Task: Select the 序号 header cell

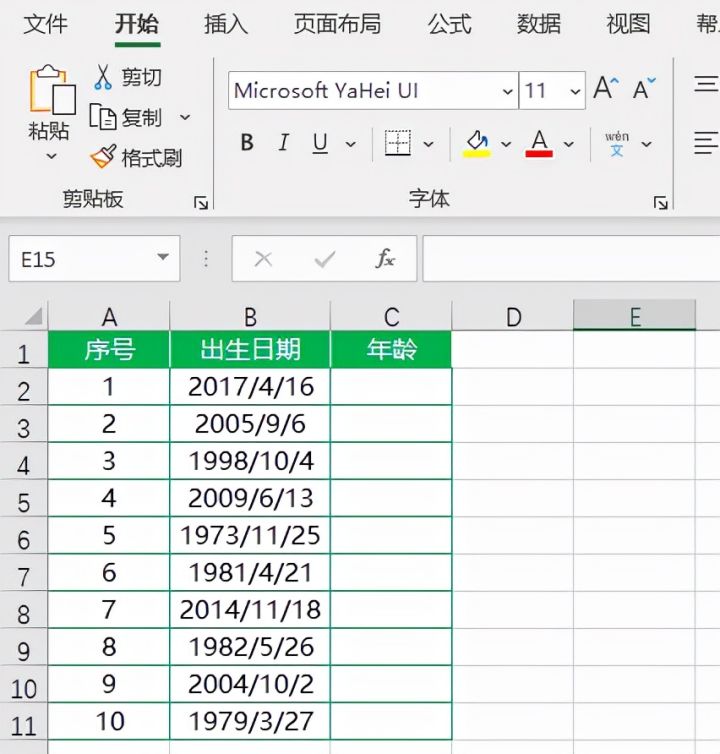Action: pyautogui.click(x=109, y=350)
